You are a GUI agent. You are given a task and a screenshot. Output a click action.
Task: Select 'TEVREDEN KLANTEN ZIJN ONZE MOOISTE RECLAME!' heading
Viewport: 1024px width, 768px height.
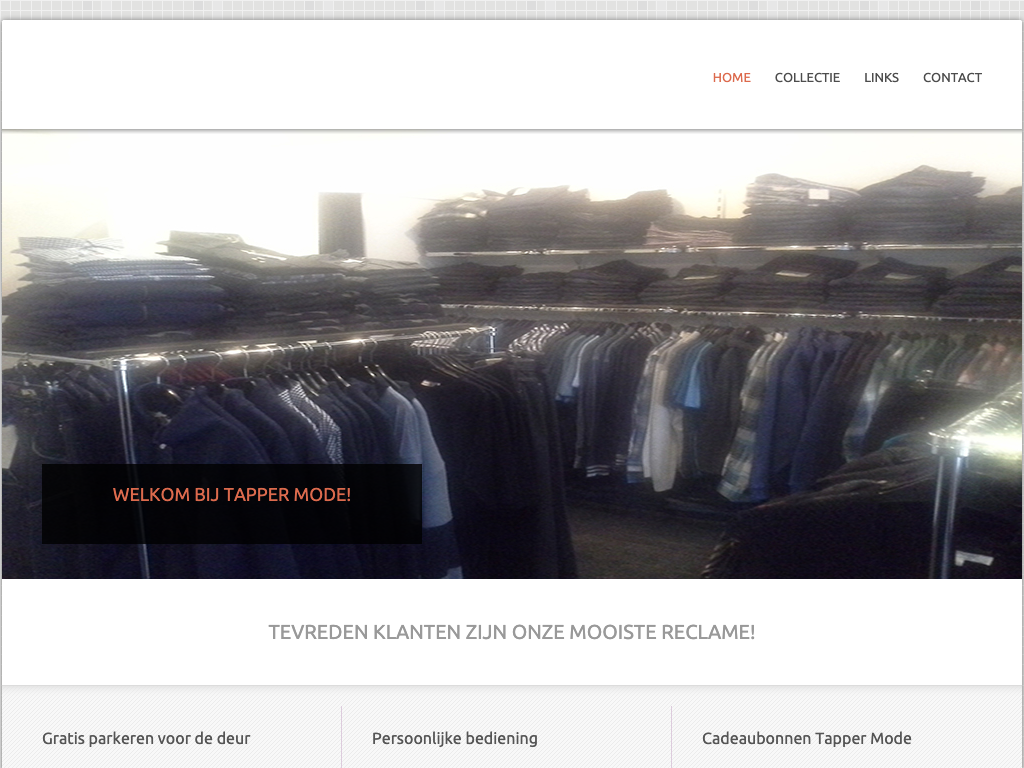511,632
